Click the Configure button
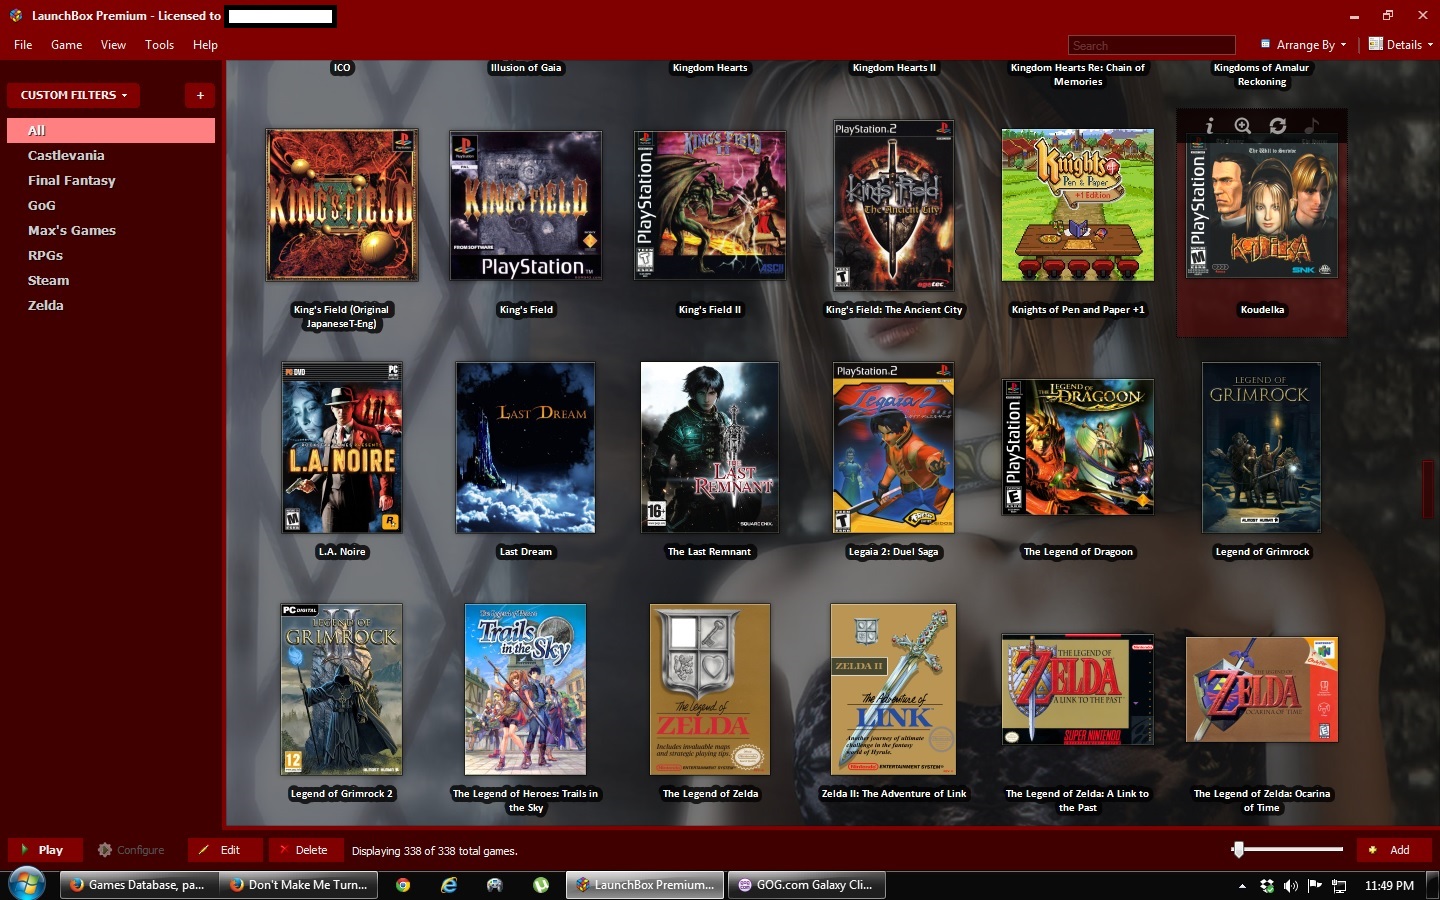Viewport: 1440px width, 900px height. coord(131,850)
